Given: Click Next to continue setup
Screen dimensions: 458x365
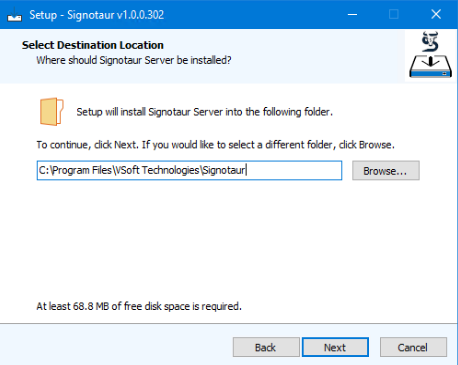Looking at the screenshot, I should pos(335,347).
